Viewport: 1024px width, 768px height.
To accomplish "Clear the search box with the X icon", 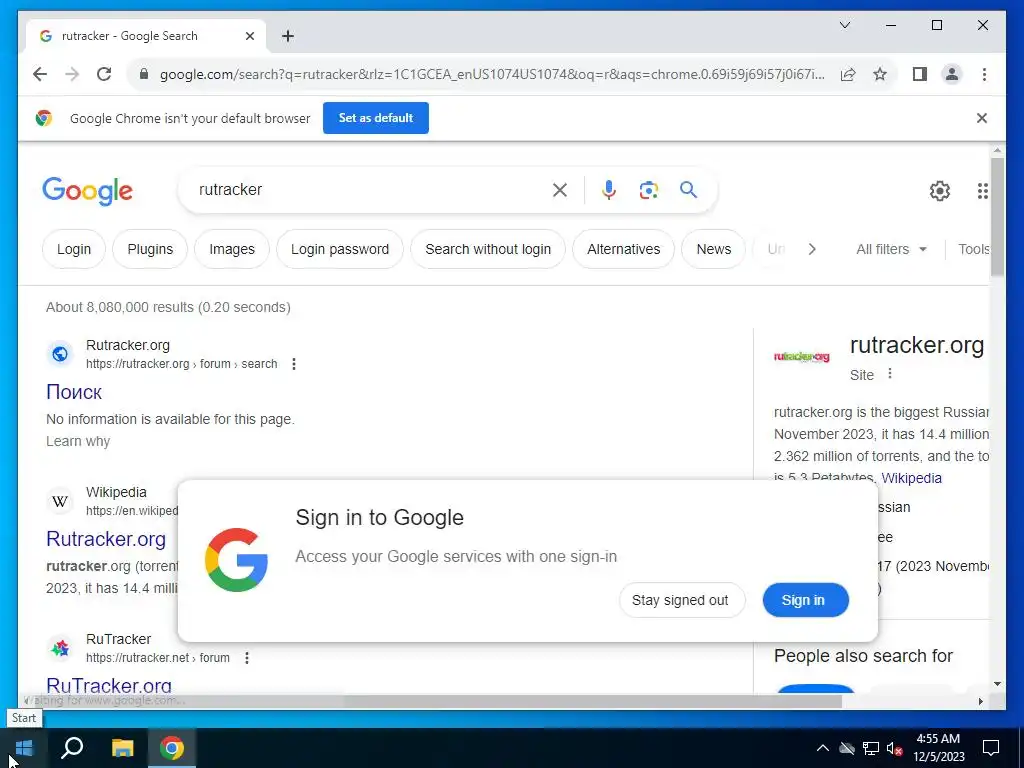I will [560, 190].
